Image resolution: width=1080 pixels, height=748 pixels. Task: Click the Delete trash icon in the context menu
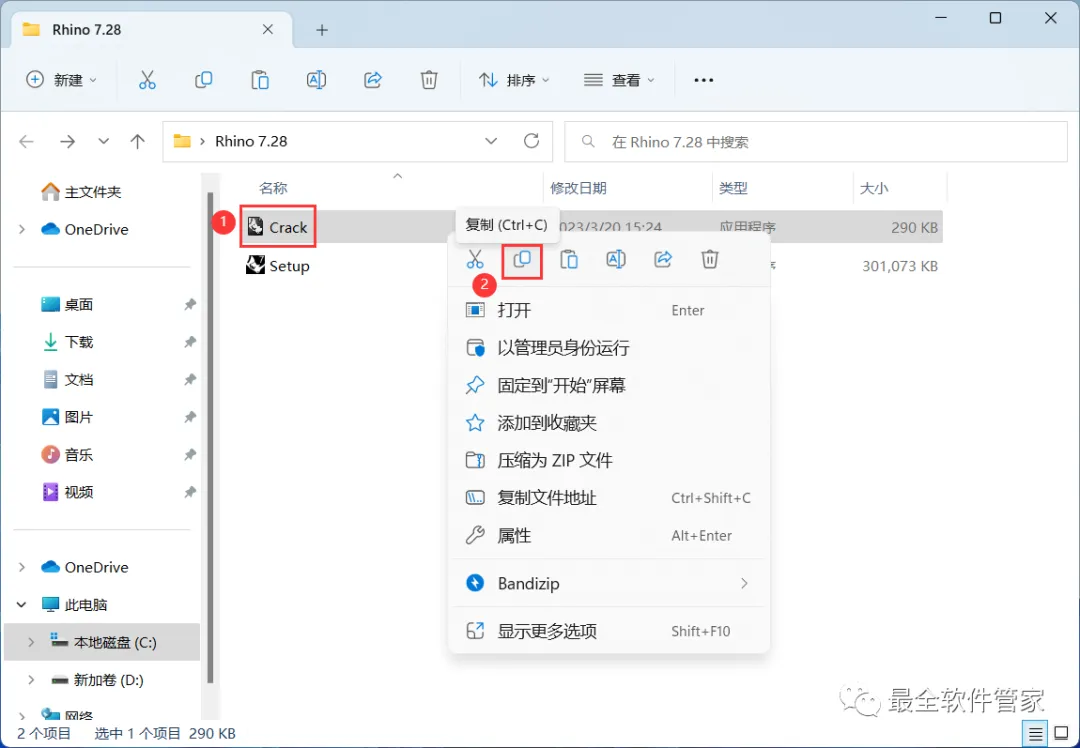click(x=709, y=259)
